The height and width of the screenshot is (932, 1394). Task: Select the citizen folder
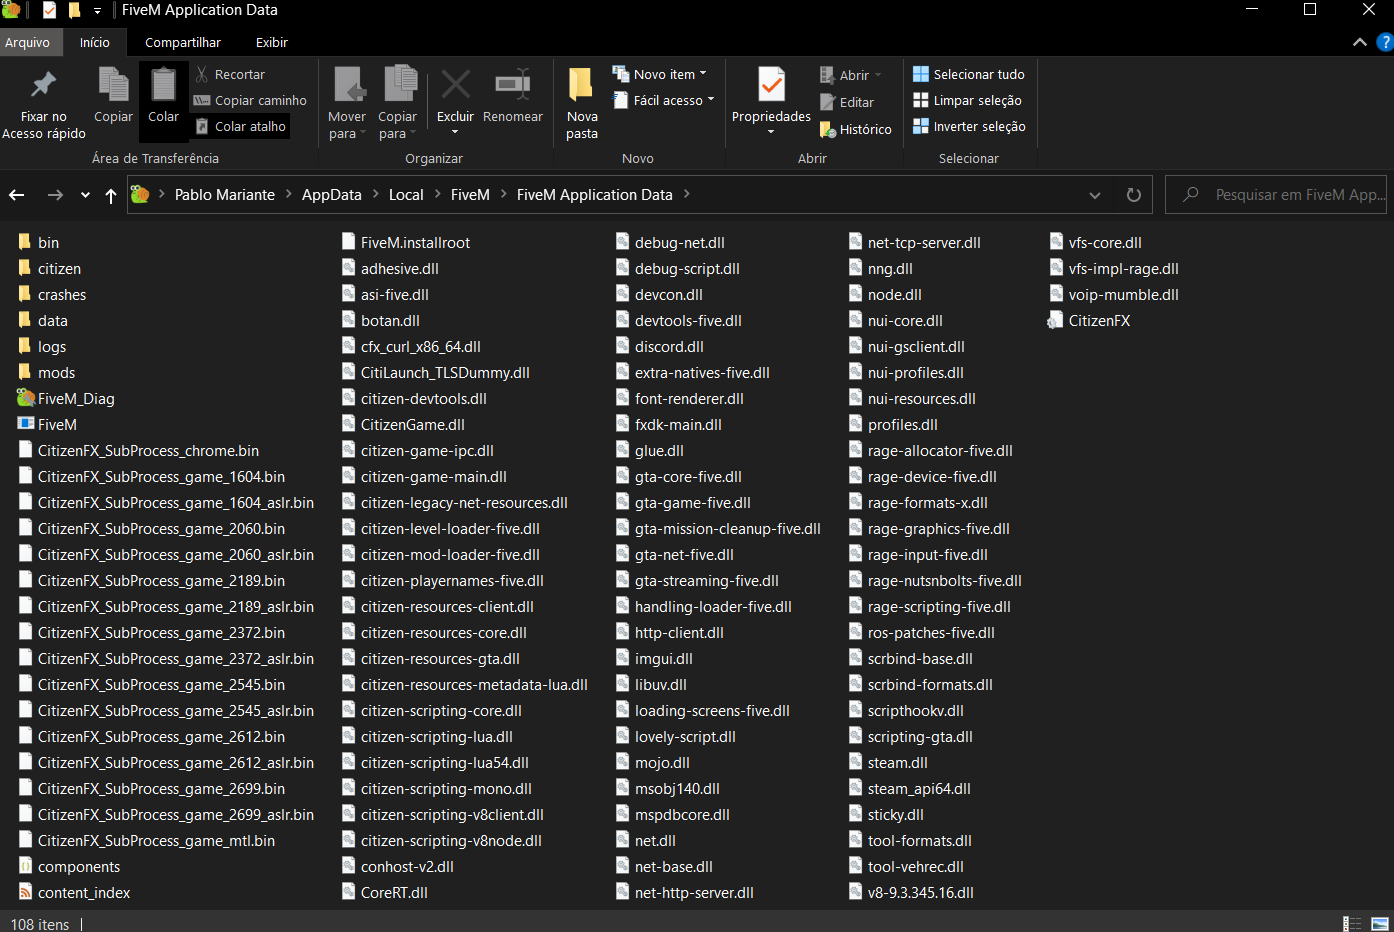pos(49,268)
